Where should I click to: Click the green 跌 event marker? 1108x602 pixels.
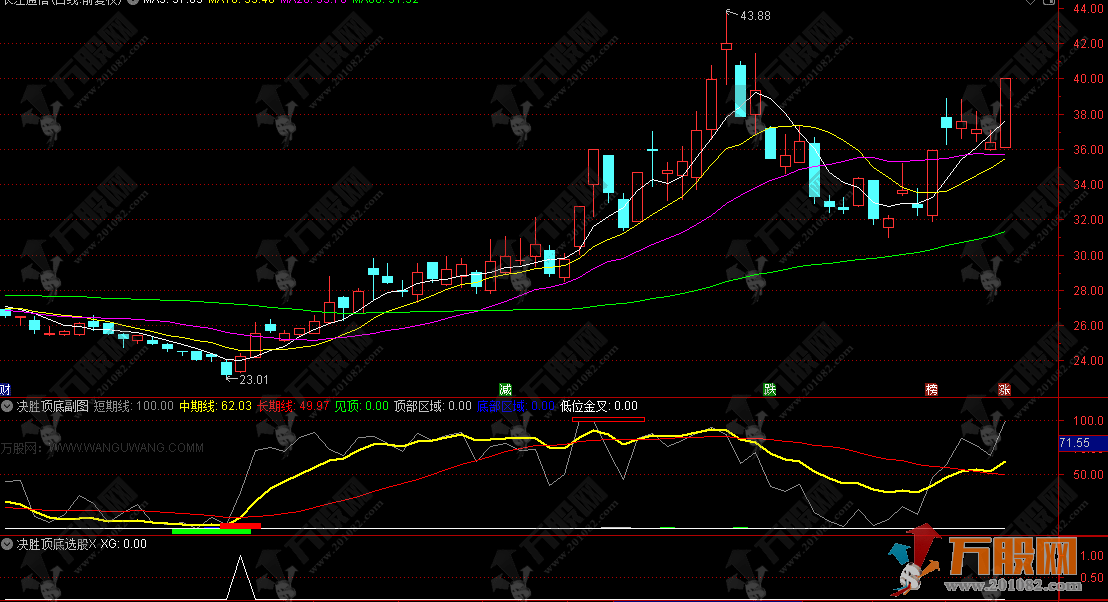pyautogui.click(x=769, y=388)
